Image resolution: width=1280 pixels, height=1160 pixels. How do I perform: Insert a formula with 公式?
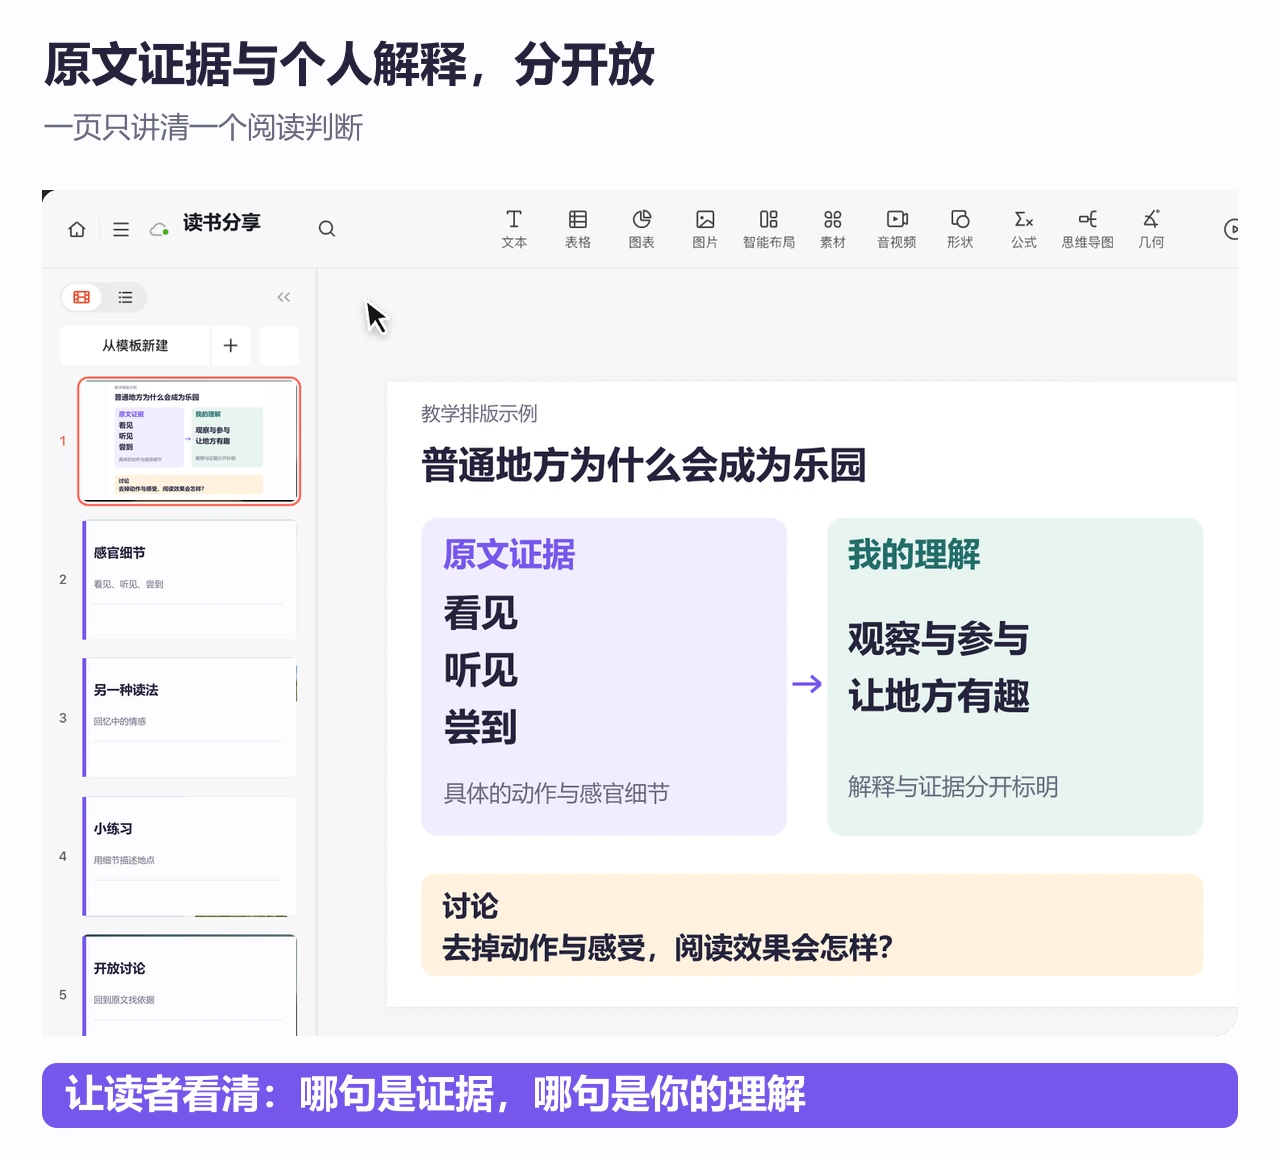(1024, 229)
